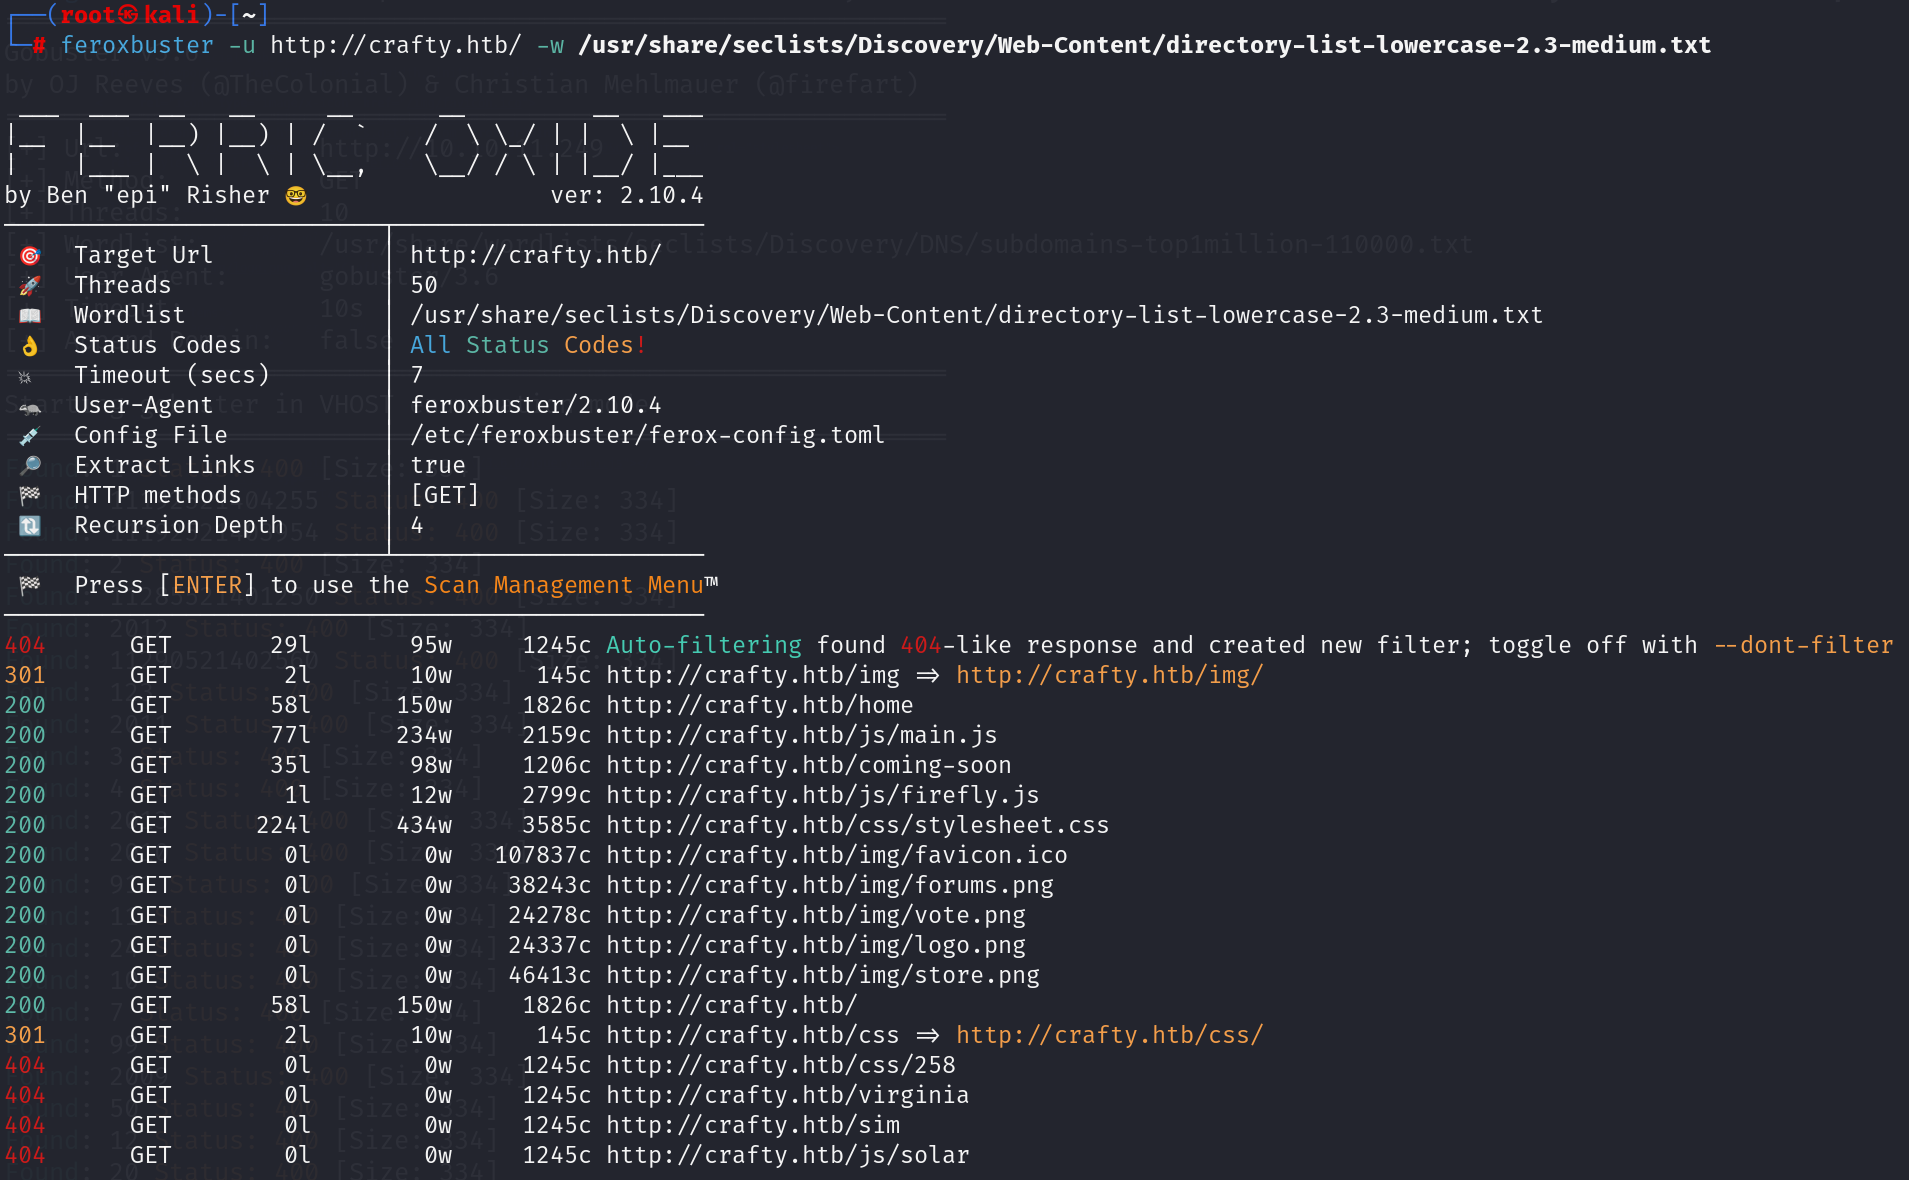Click the img/forums.png URL
This screenshot has width=1909, height=1180.
(830, 885)
